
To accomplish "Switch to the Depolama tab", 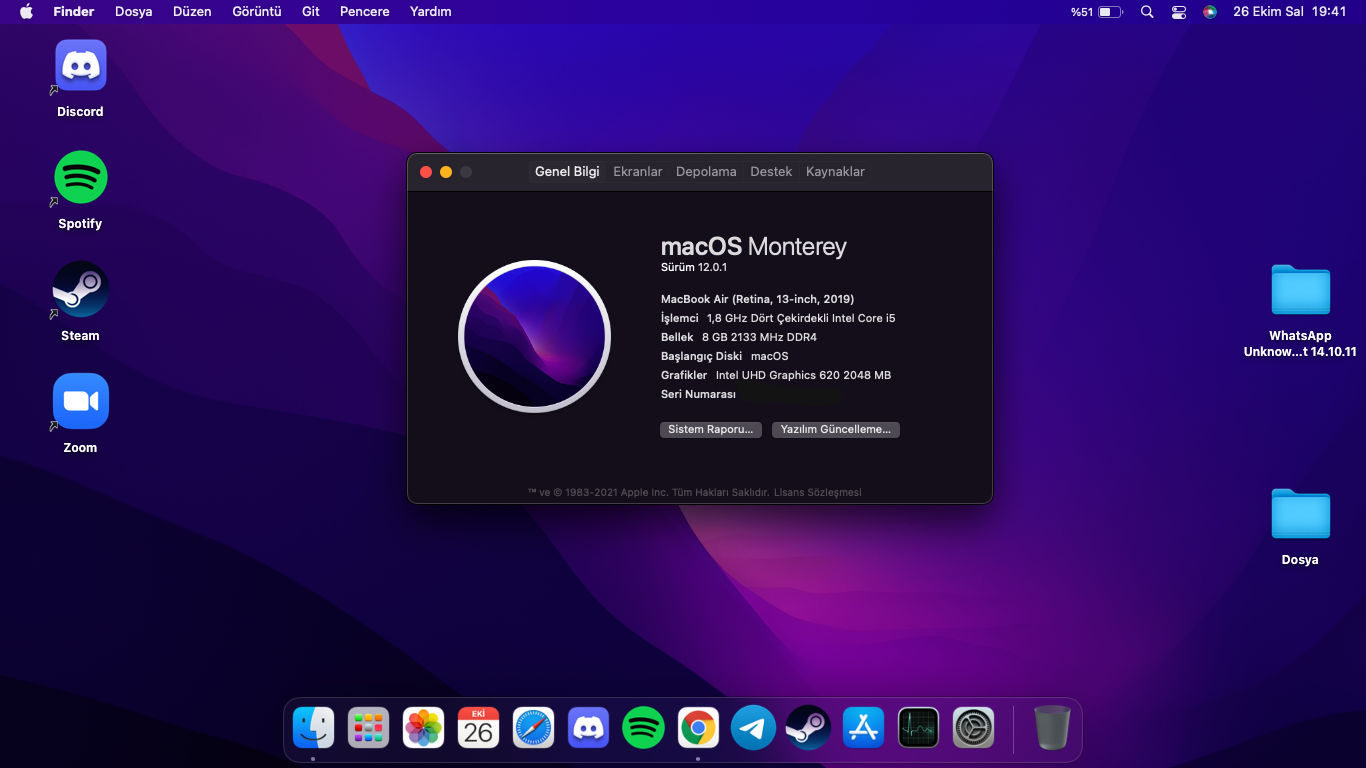I will (706, 172).
